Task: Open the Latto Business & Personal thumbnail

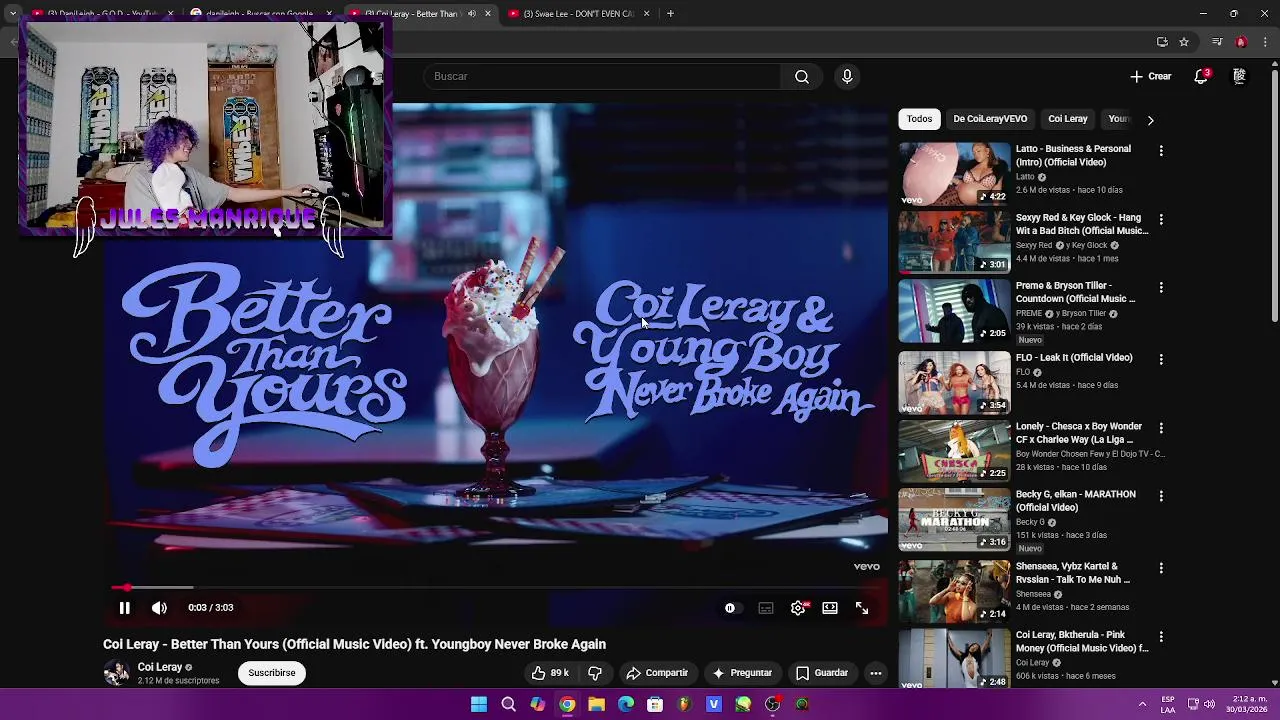Action: [954, 173]
